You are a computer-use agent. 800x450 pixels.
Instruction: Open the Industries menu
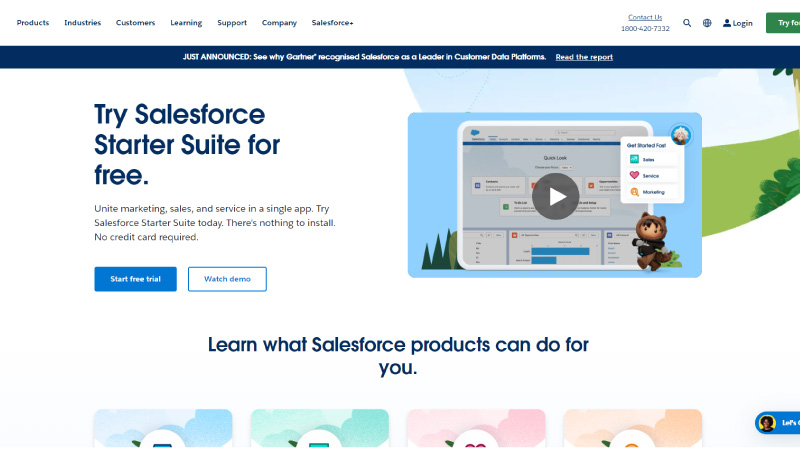pos(83,23)
